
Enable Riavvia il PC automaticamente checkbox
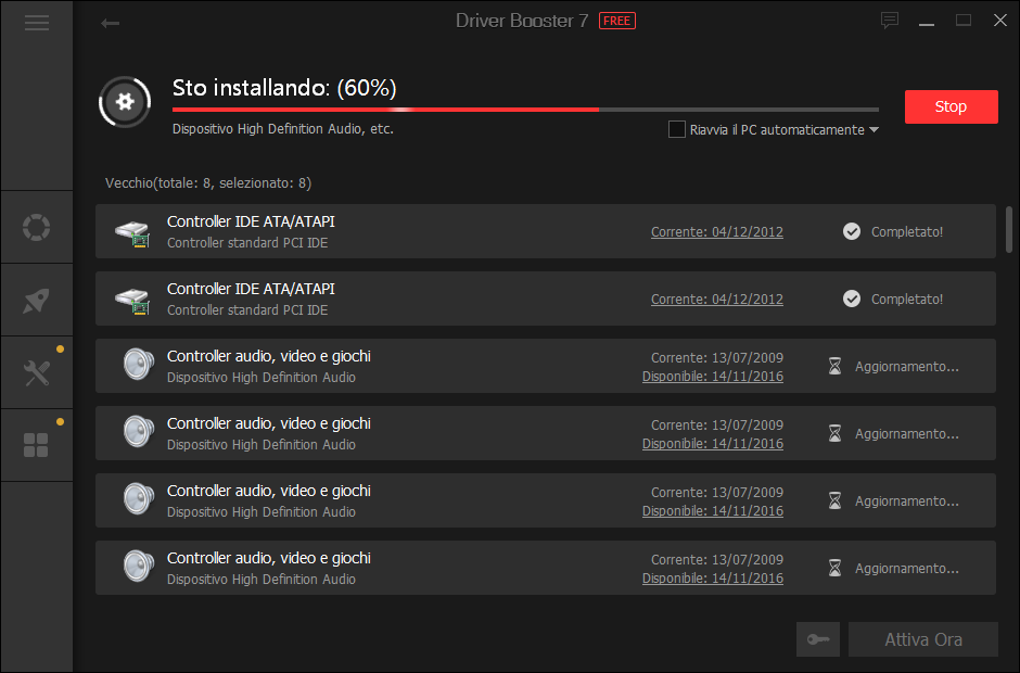(677, 129)
